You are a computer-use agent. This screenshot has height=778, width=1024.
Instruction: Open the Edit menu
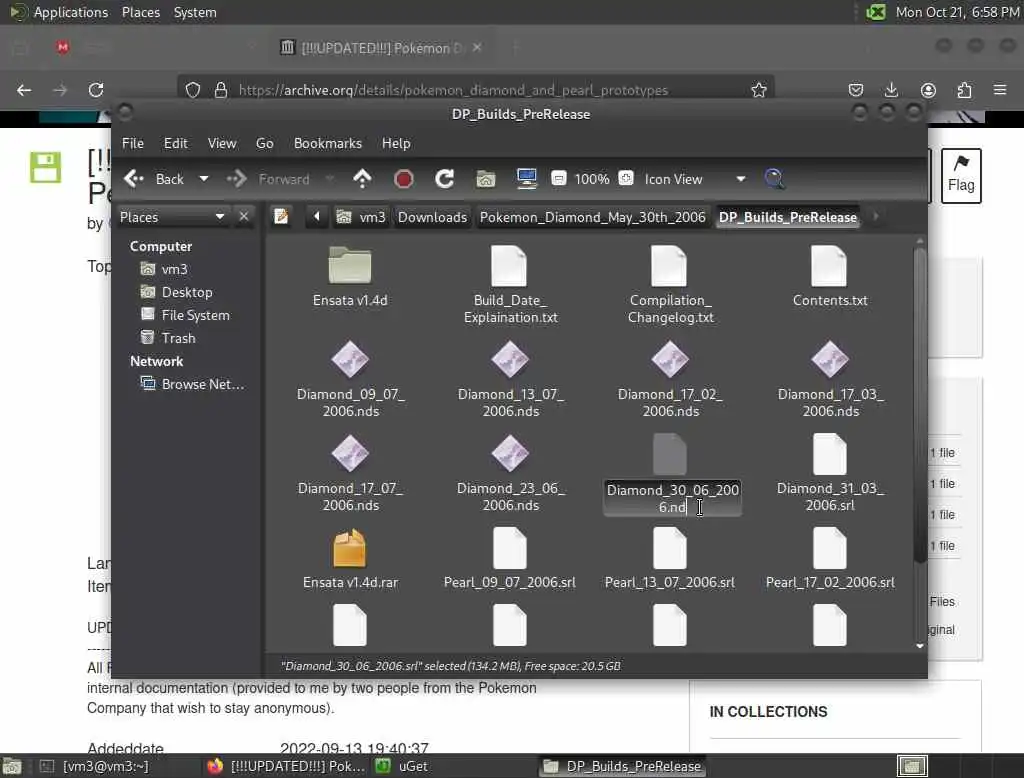pyautogui.click(x=175, y=143)
